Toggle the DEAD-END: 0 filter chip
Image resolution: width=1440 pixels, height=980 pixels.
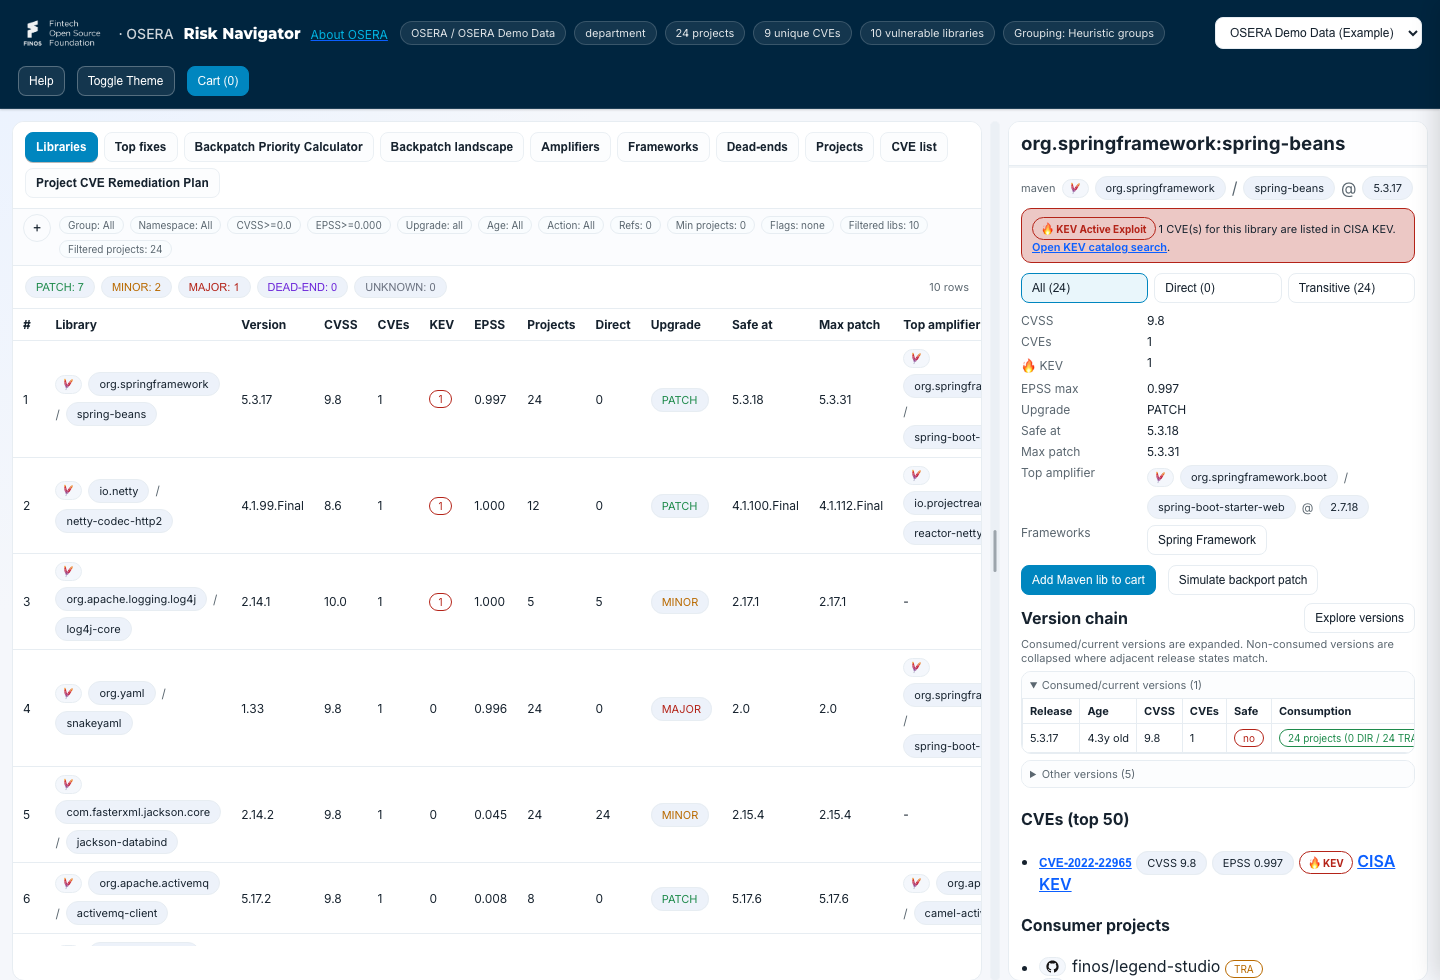tap(302, 287)
